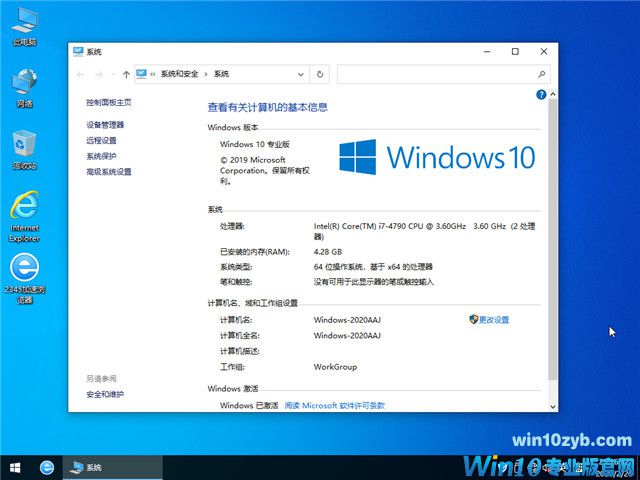Open the browser icon pinned on taskbar
The height and width of the screenshot is (480, 640).
point(46,467)
